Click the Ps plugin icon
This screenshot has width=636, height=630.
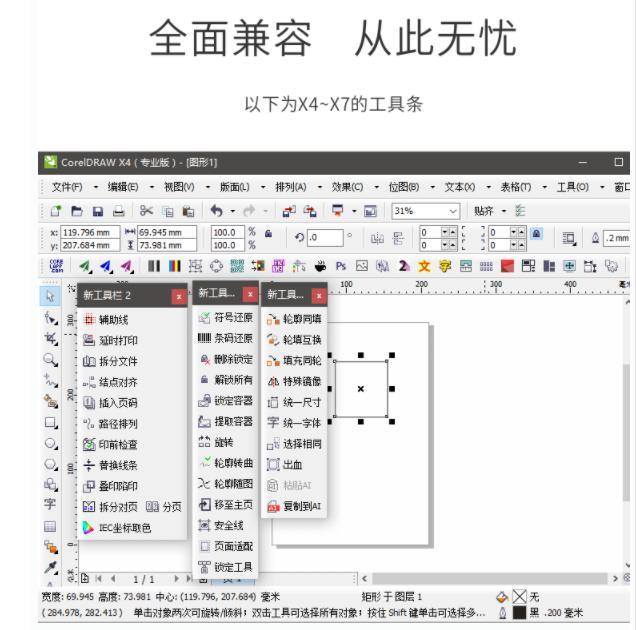pyautogui.click(x=341, y=266)
